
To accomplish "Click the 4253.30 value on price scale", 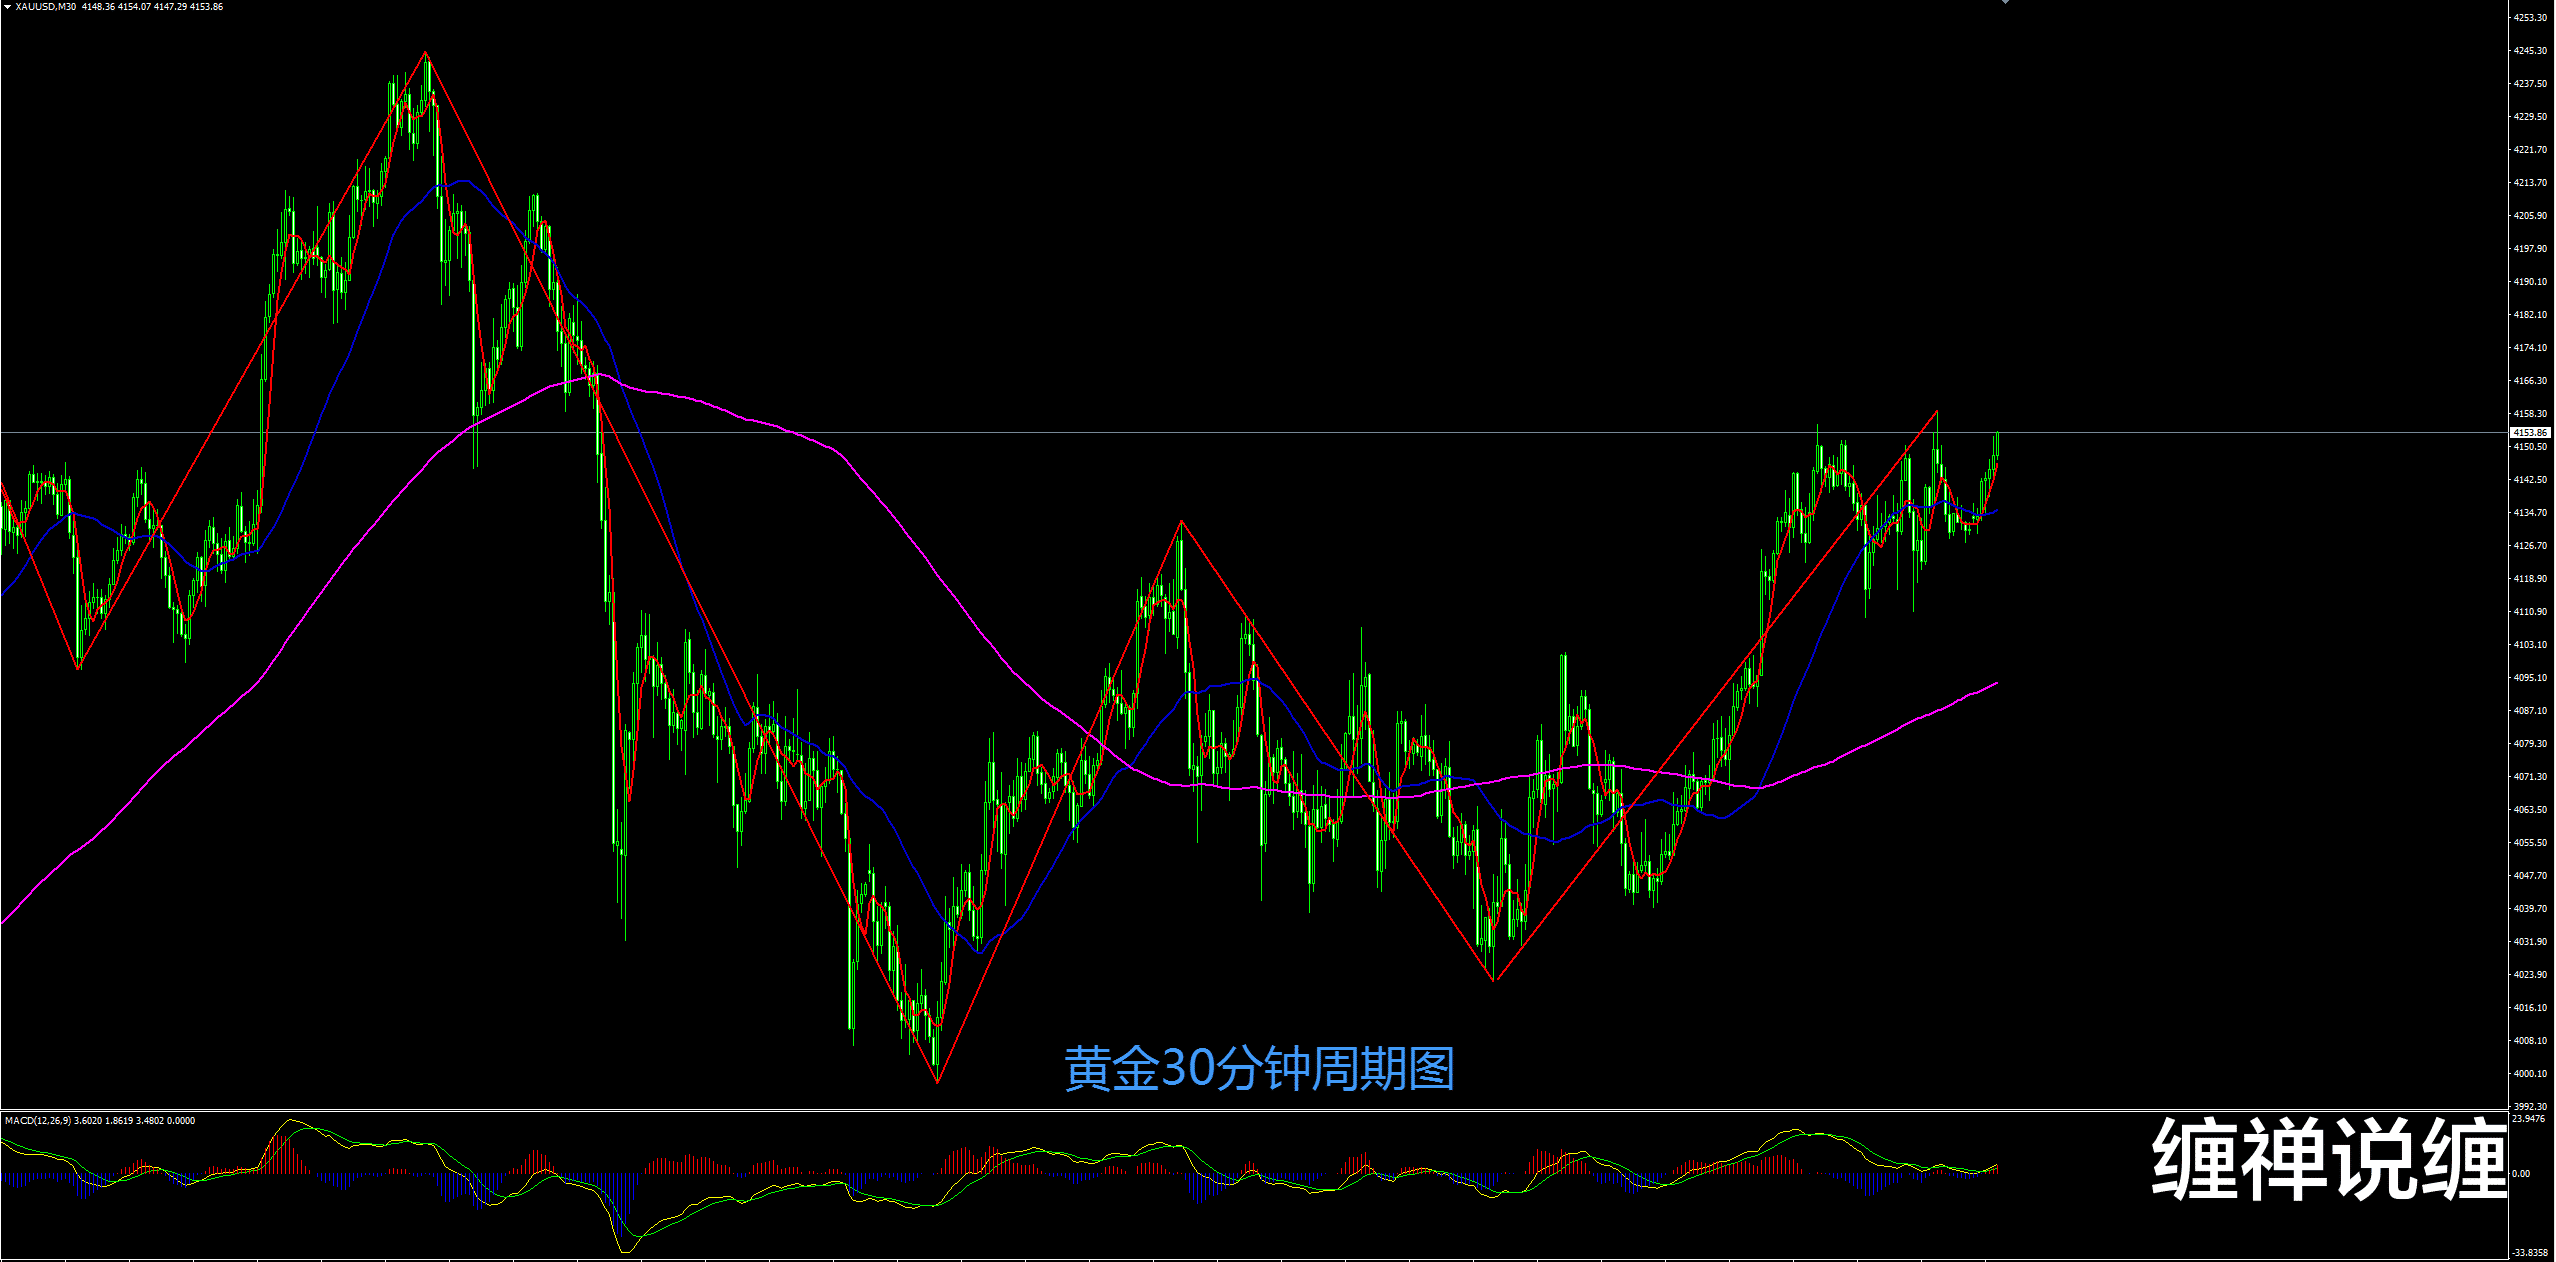I will [2530, 18].
